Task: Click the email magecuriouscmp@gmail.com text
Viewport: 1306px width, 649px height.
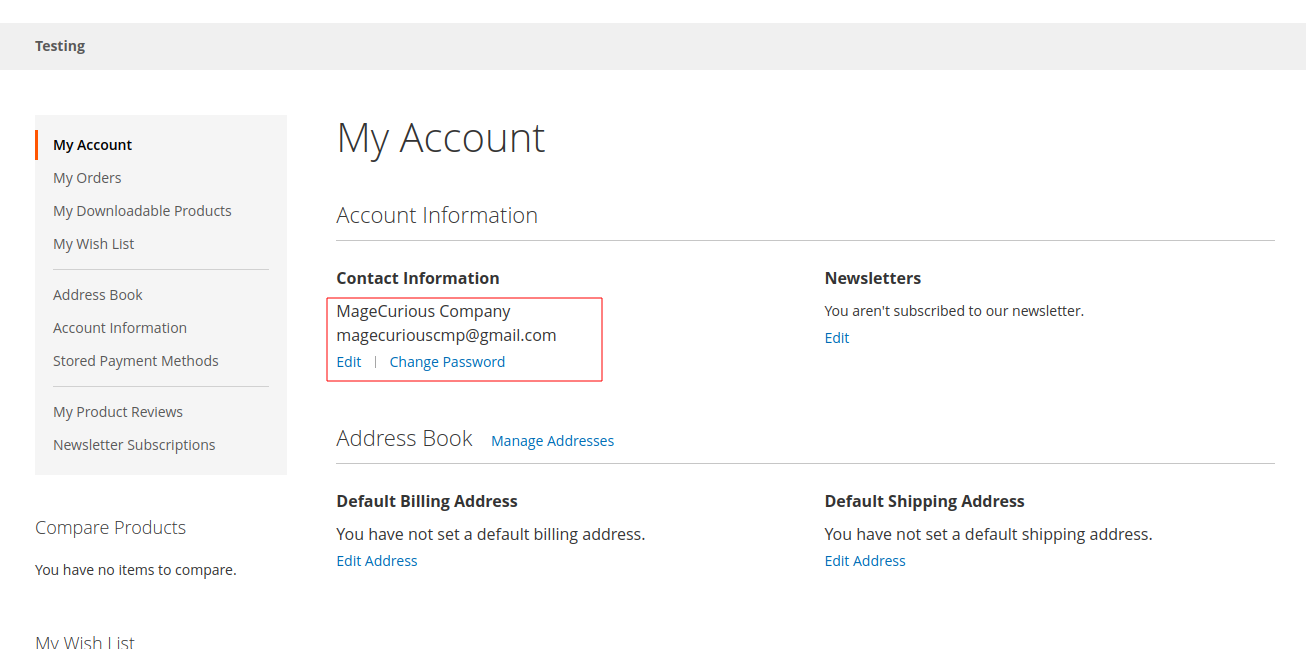Action: click(x=446, y=335)
